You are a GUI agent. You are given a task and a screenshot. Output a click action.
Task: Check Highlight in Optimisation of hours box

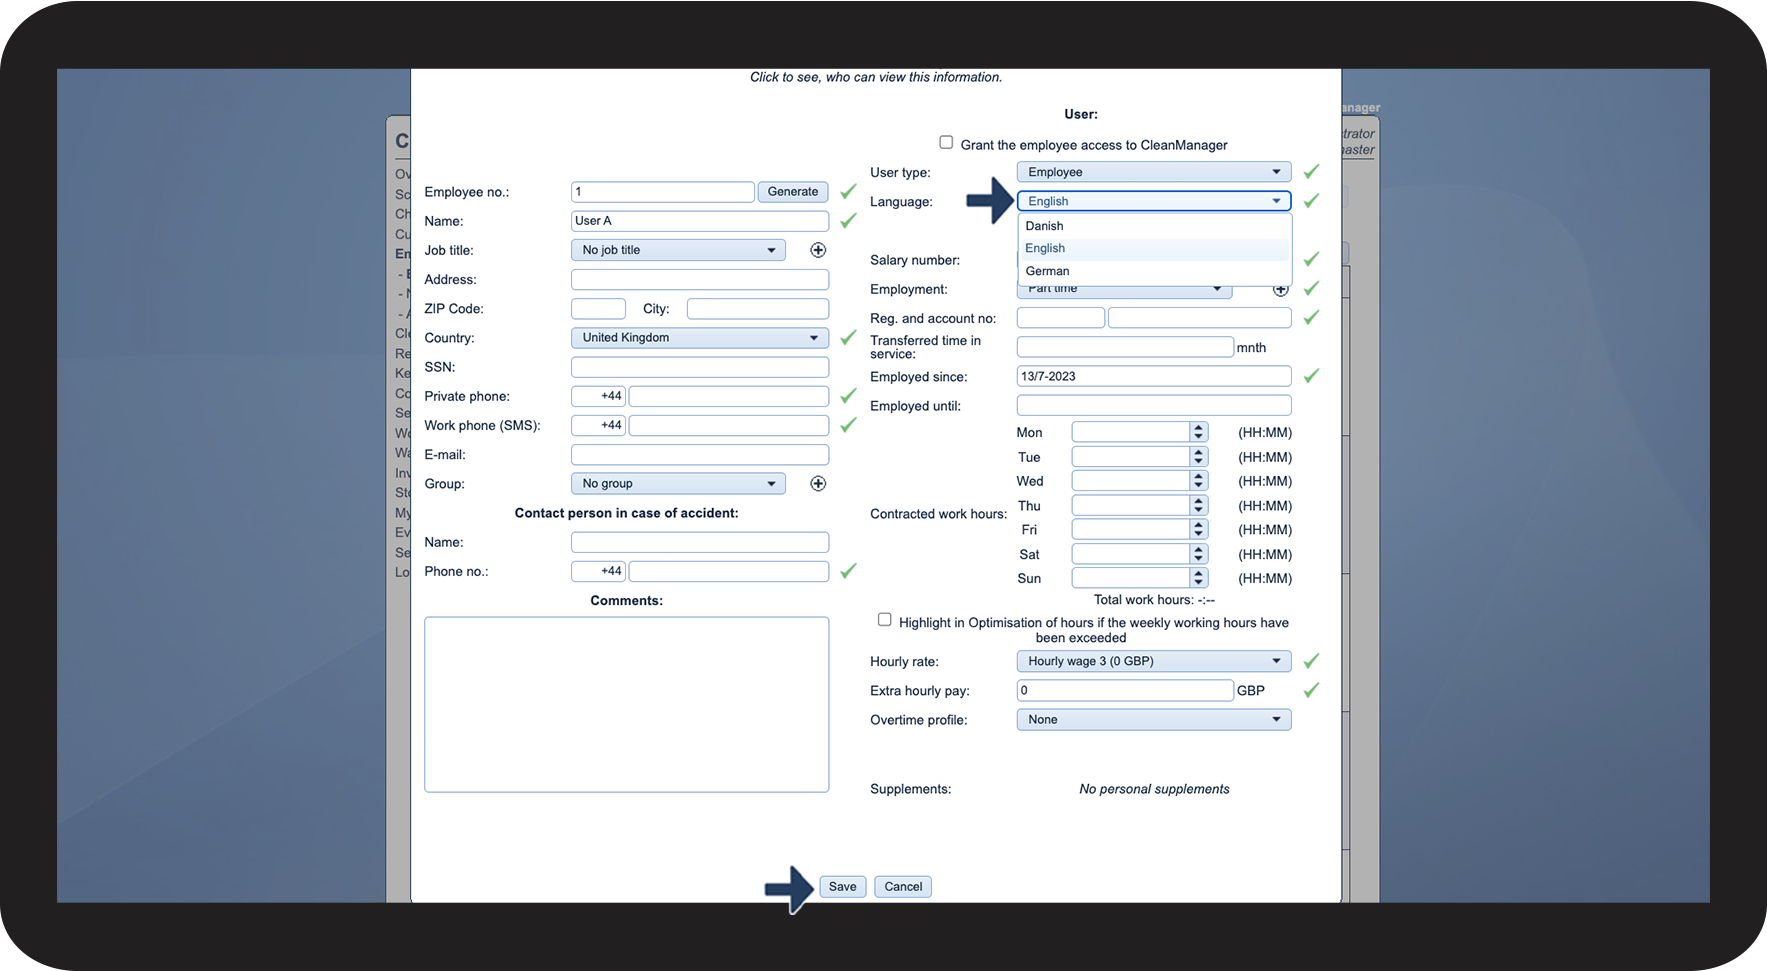[884, 620]
